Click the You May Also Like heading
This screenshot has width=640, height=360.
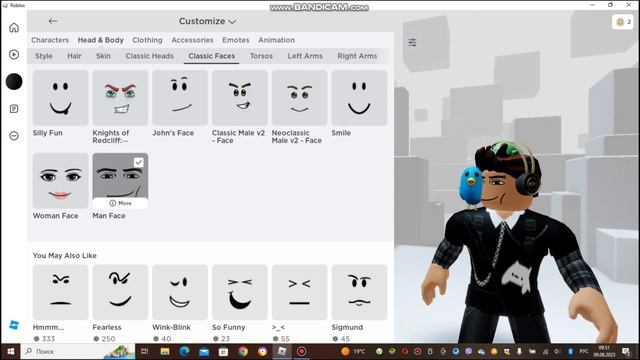tap(64, 256)
